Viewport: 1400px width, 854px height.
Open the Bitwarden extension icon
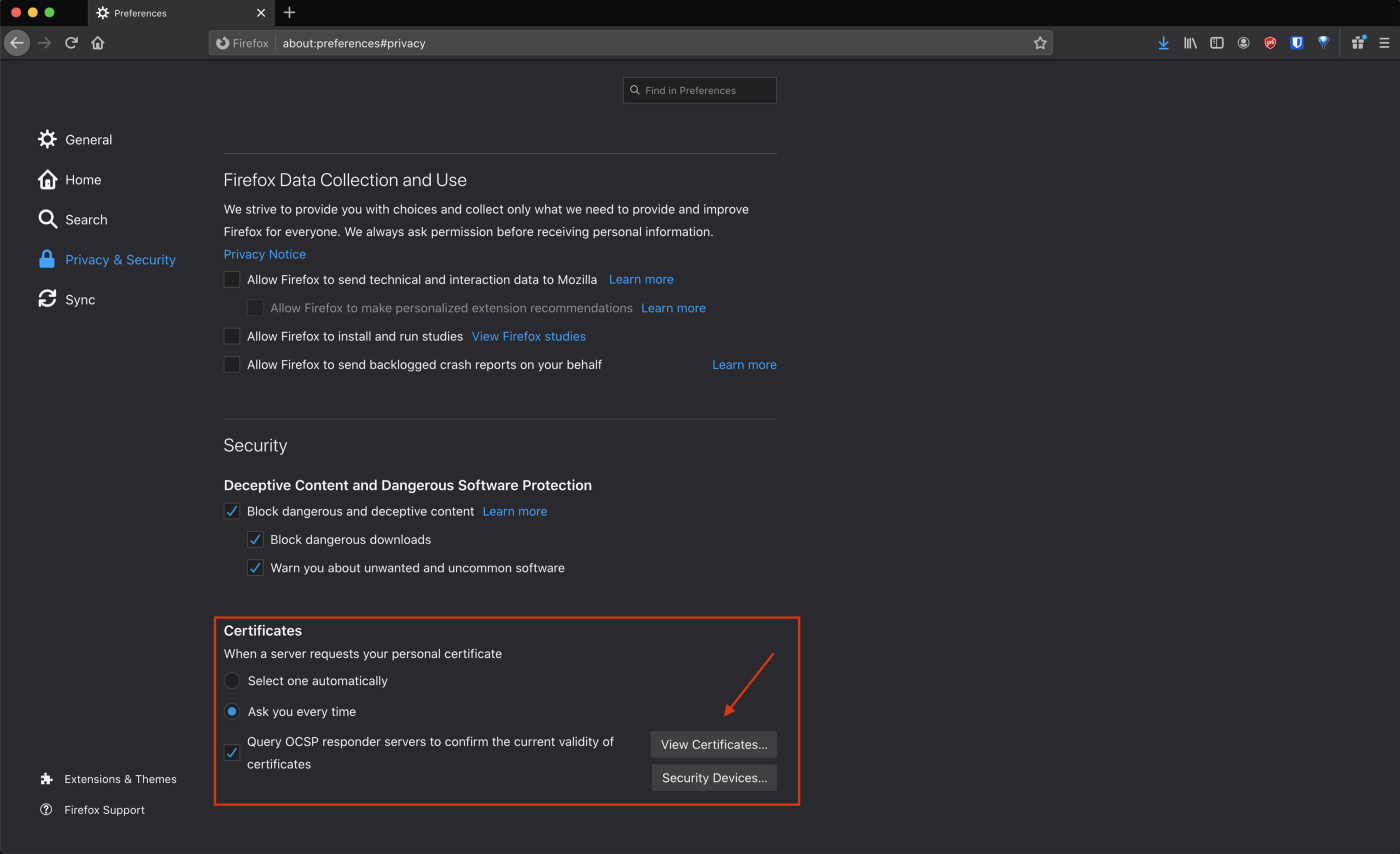coord(1297,43)
